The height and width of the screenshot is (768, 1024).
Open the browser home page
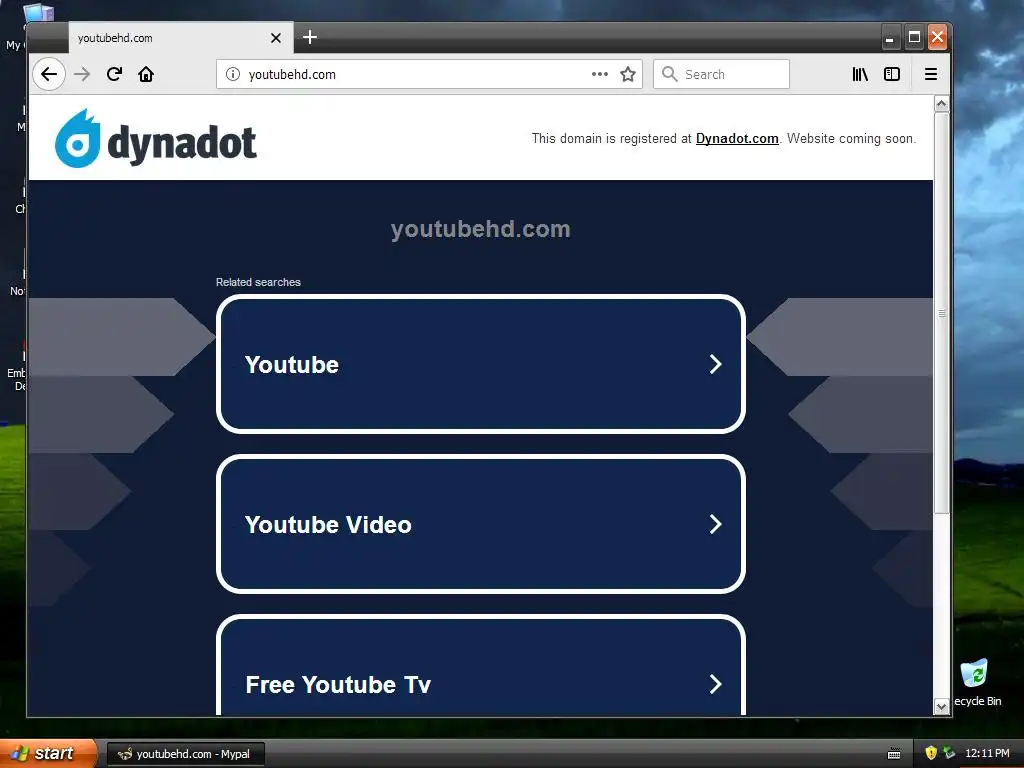point(146,74)
